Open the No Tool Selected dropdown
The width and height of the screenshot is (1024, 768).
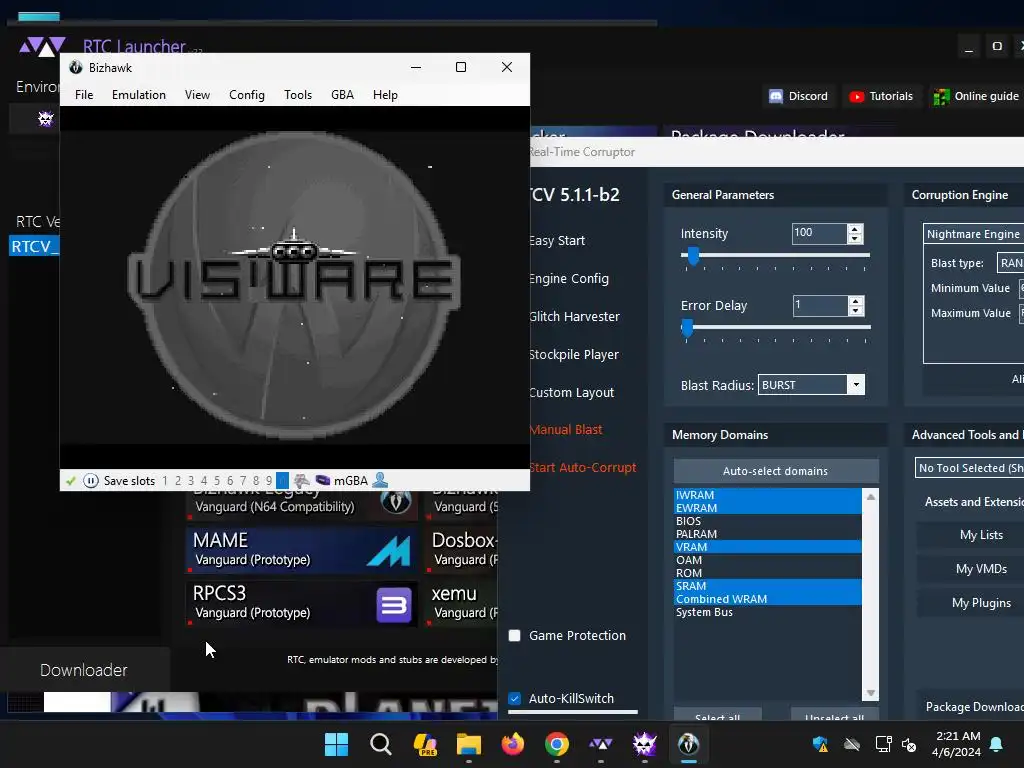coord(970,468)
